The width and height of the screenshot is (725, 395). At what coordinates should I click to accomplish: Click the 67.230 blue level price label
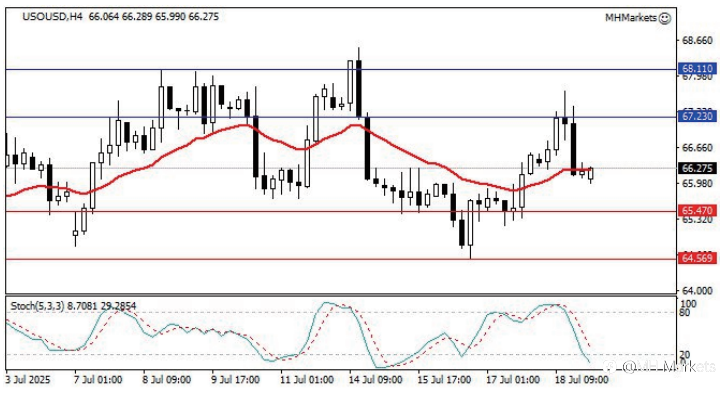click(x=697, y=116)
